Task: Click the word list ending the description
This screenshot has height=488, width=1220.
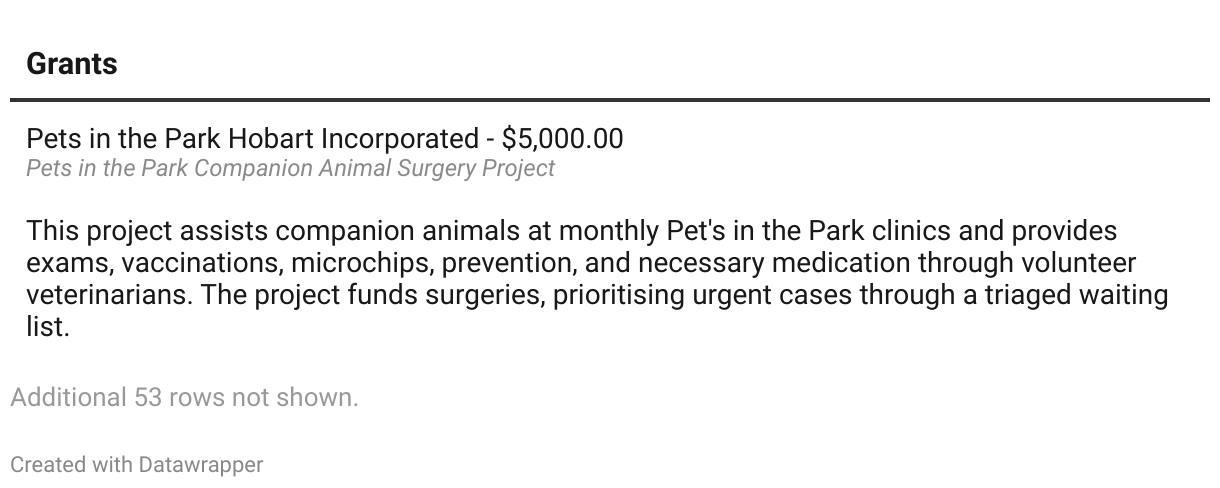Action: pos(45,327)
